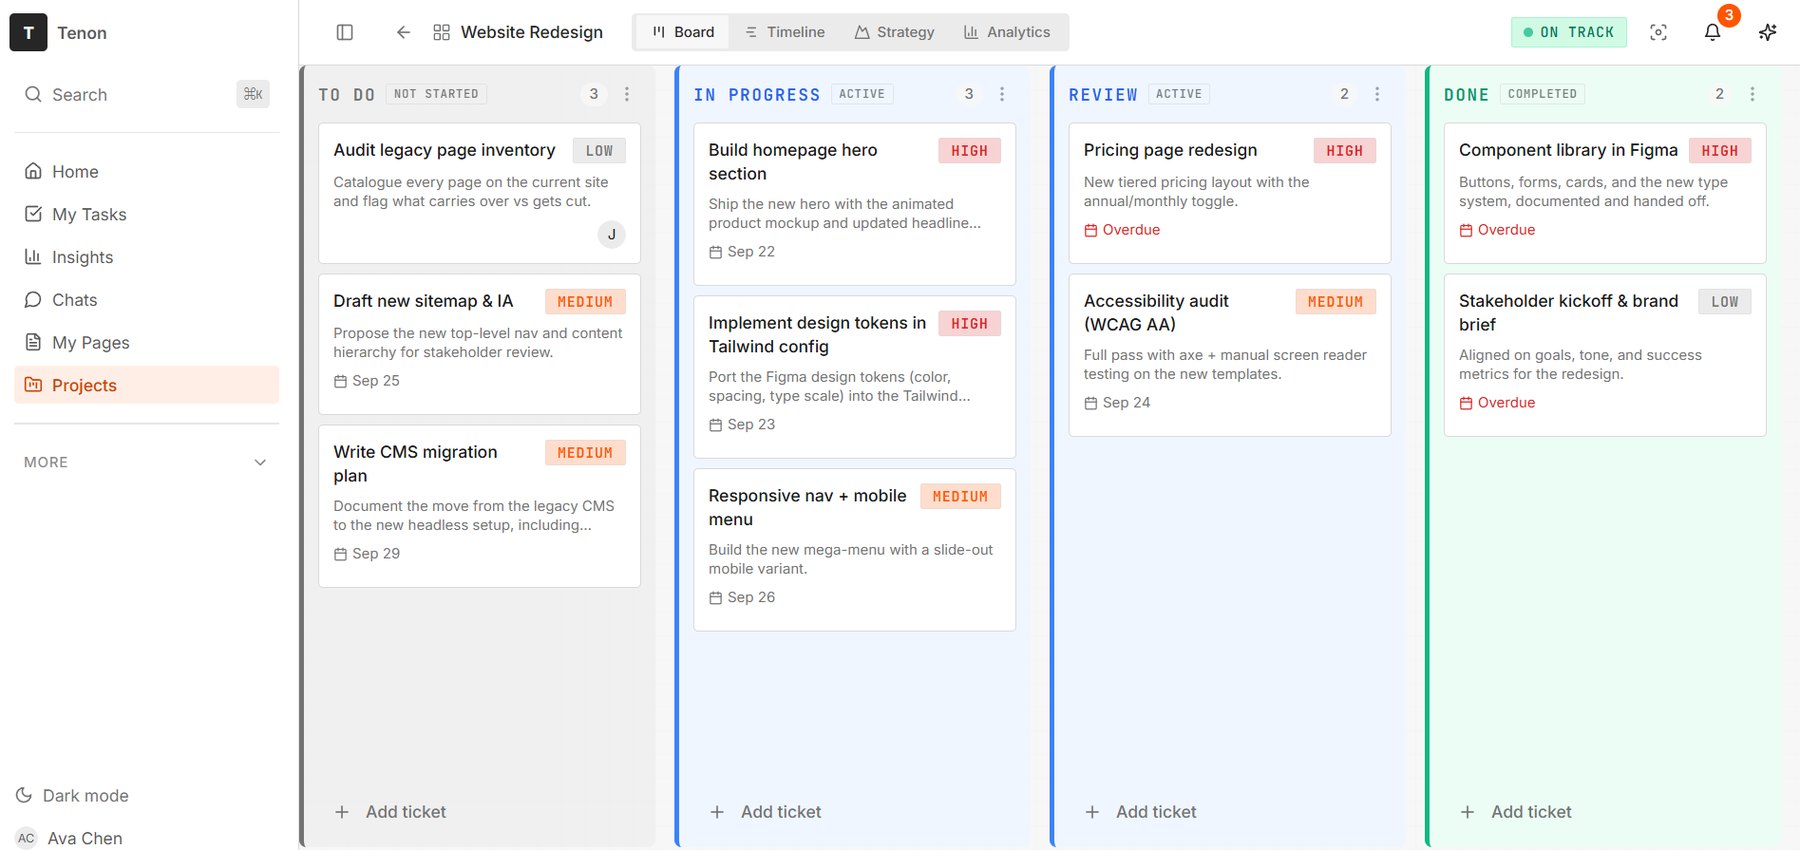Screen dimensions: 1800x850
Task: Switch to the Strategy tab
Action: tap(894, 32)
